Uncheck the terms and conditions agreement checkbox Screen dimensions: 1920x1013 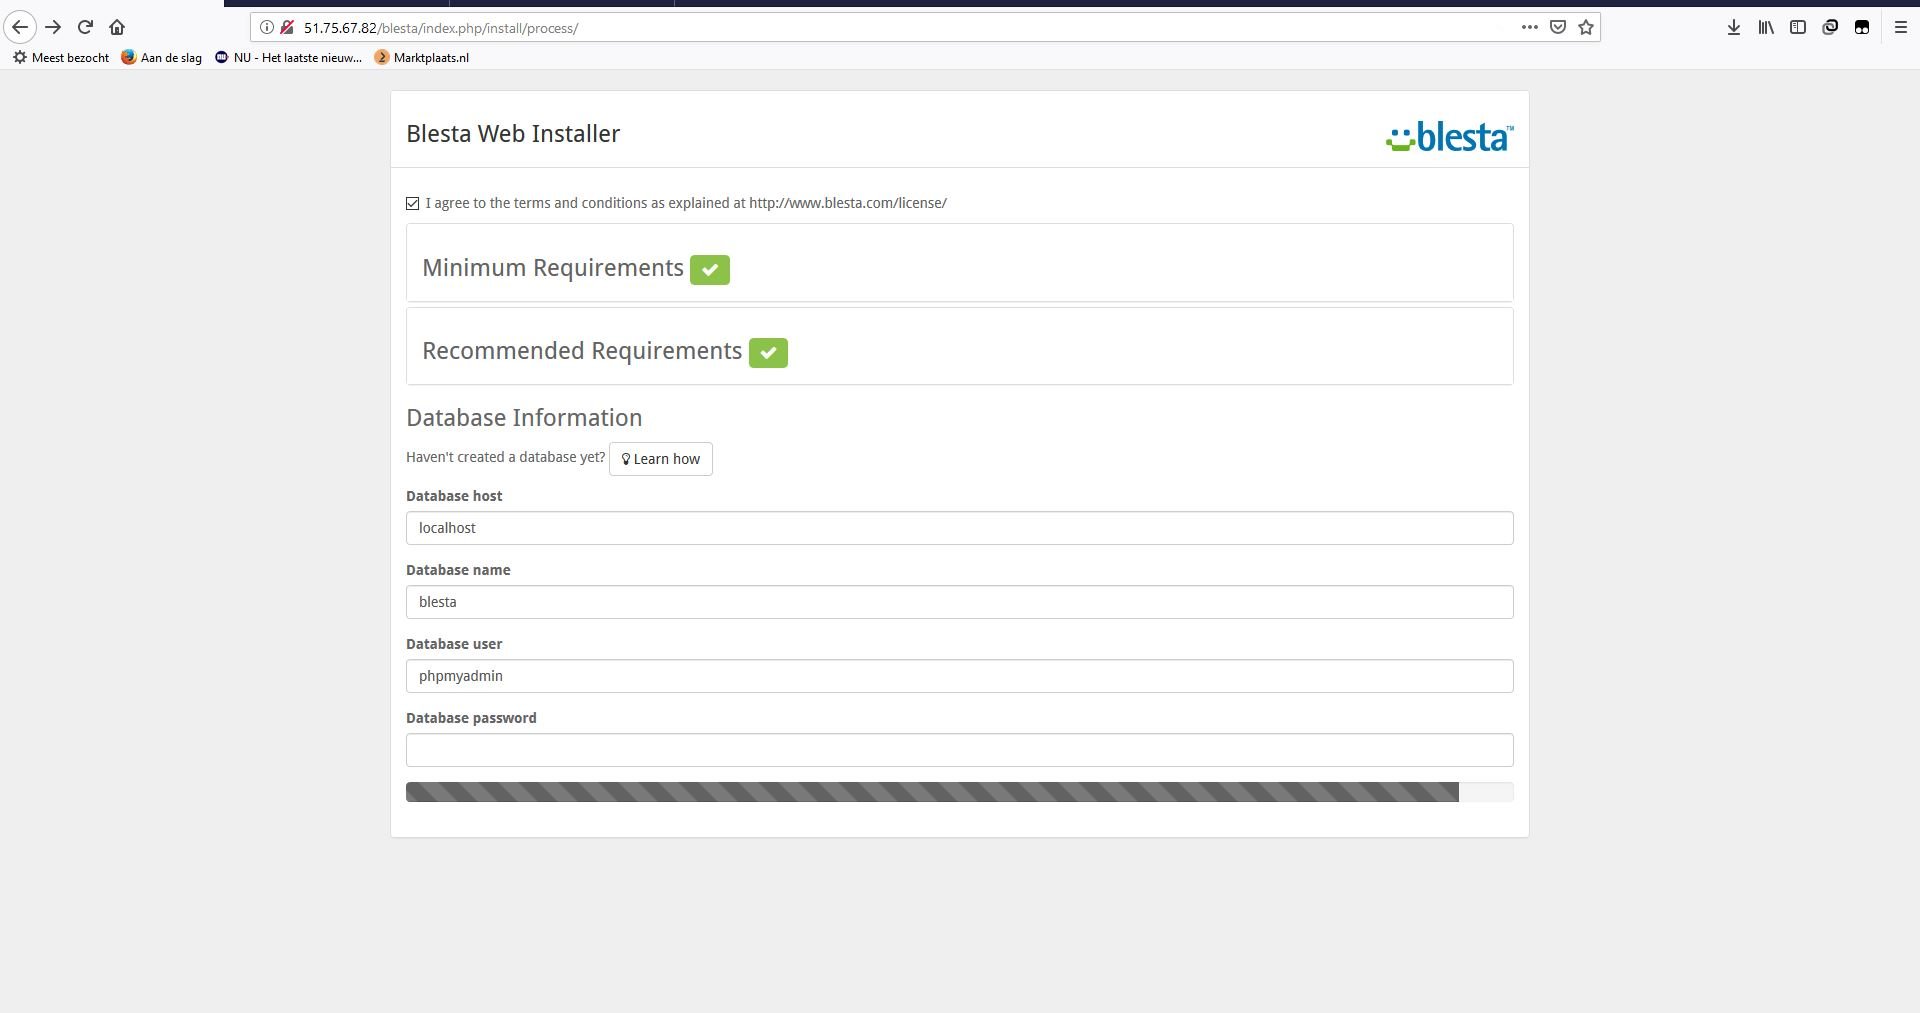[x=412, y=203]
